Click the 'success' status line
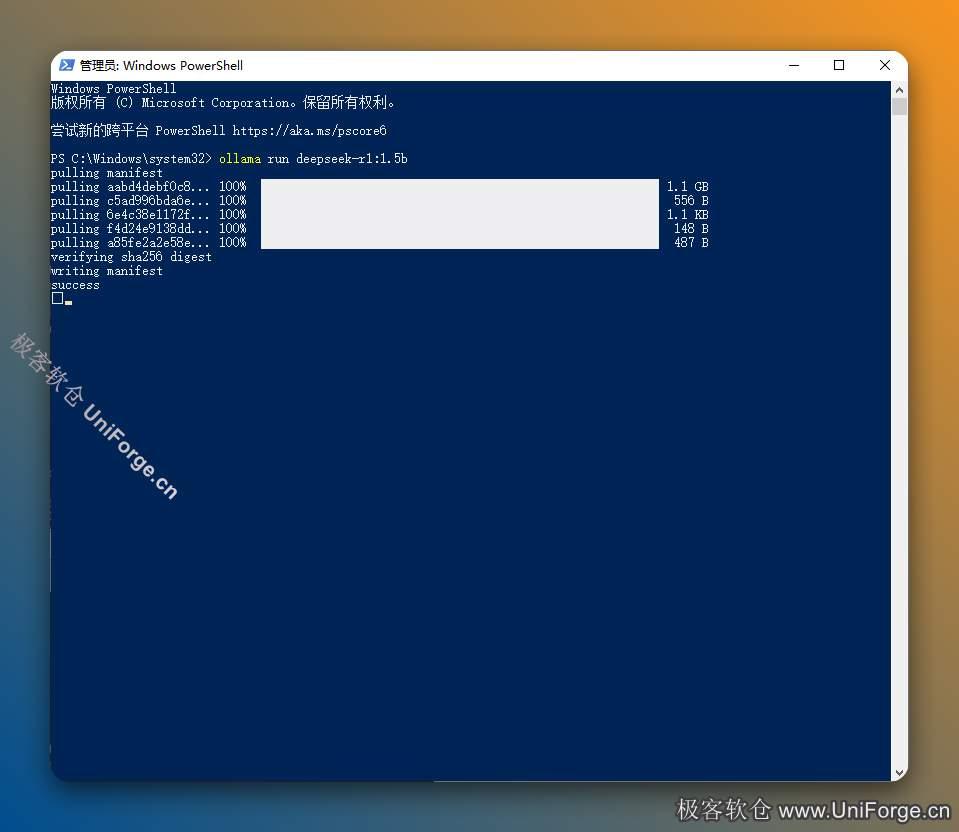The height and width of the screenshot is (832, 959). [75, 286]
